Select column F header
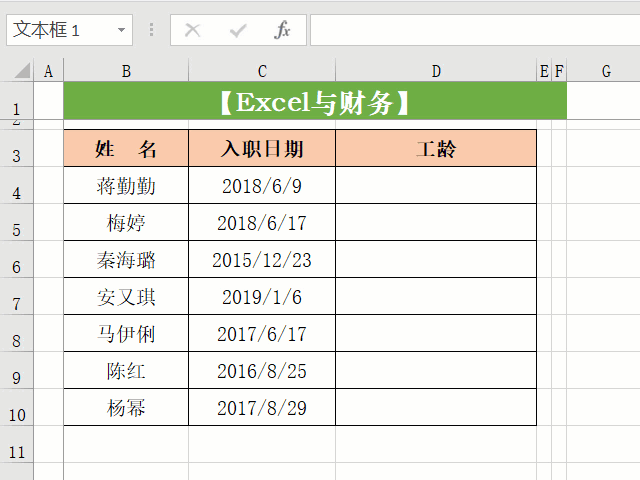This screenshot has height=480, width=640. [x=559, y=71]
